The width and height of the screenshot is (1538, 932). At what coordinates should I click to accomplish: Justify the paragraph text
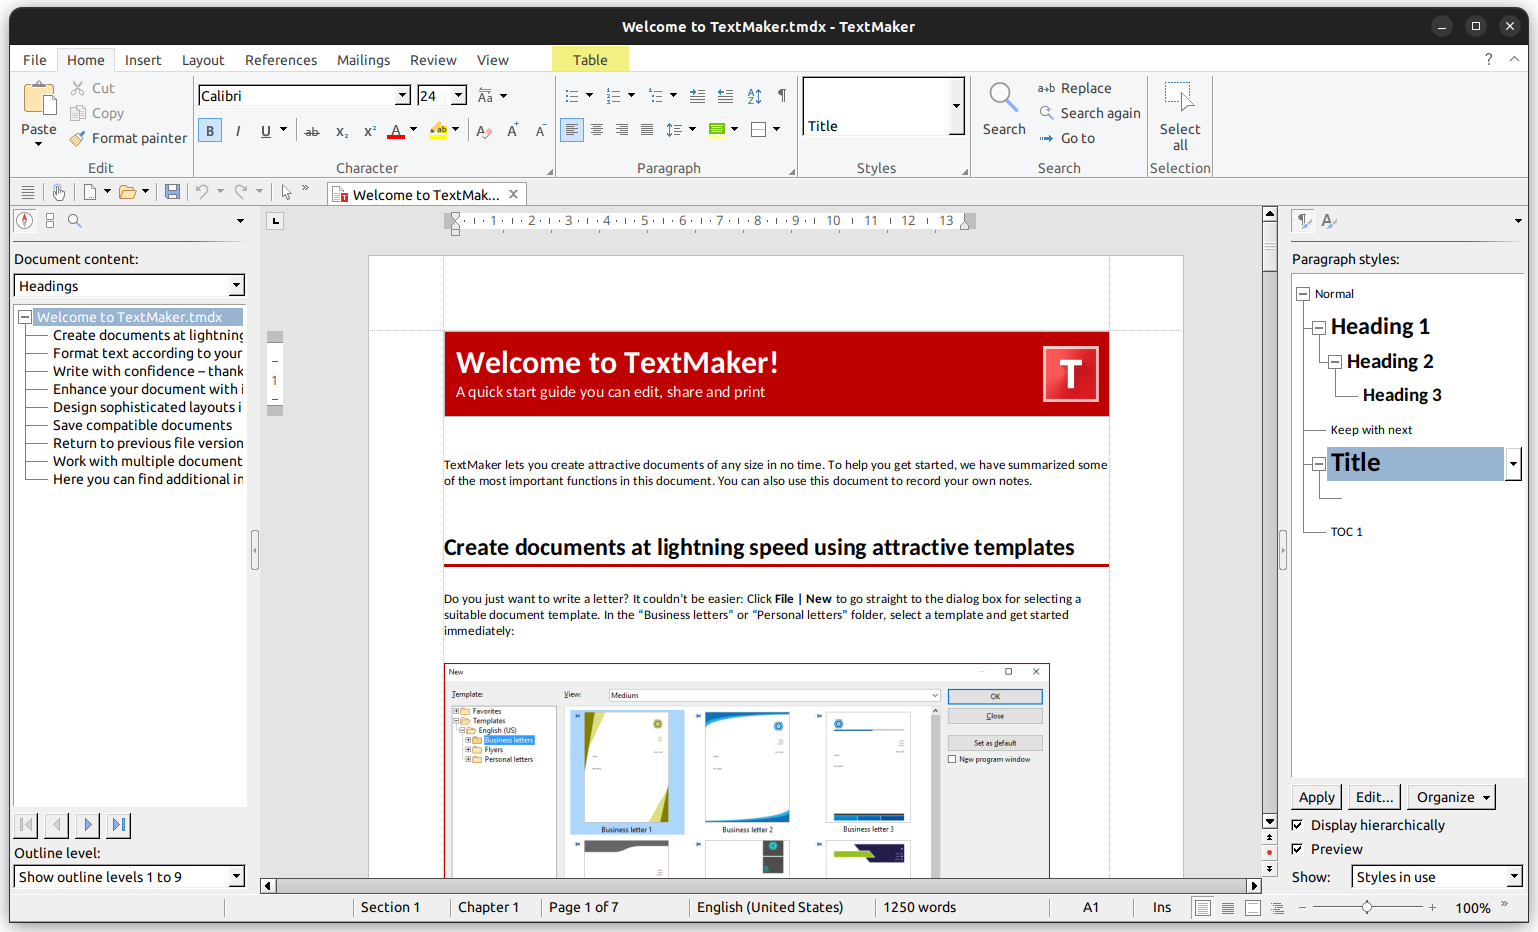point(647,130)
